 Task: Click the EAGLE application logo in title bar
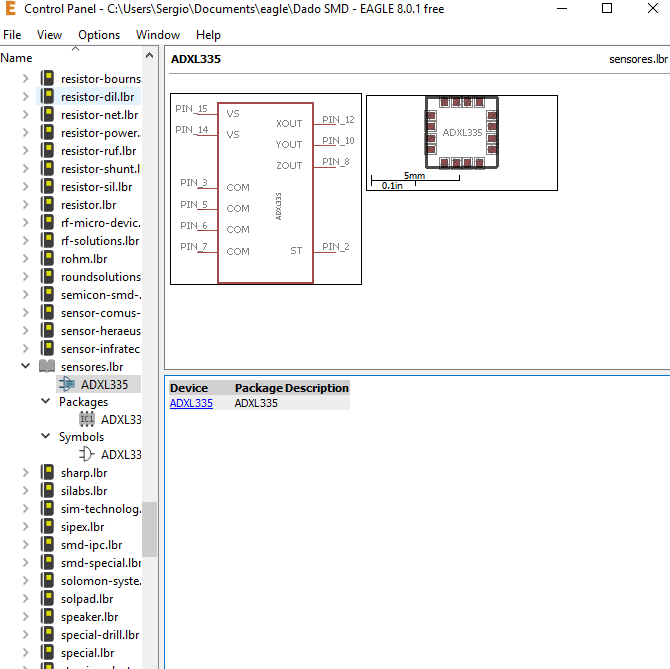[x=10, y=9]
